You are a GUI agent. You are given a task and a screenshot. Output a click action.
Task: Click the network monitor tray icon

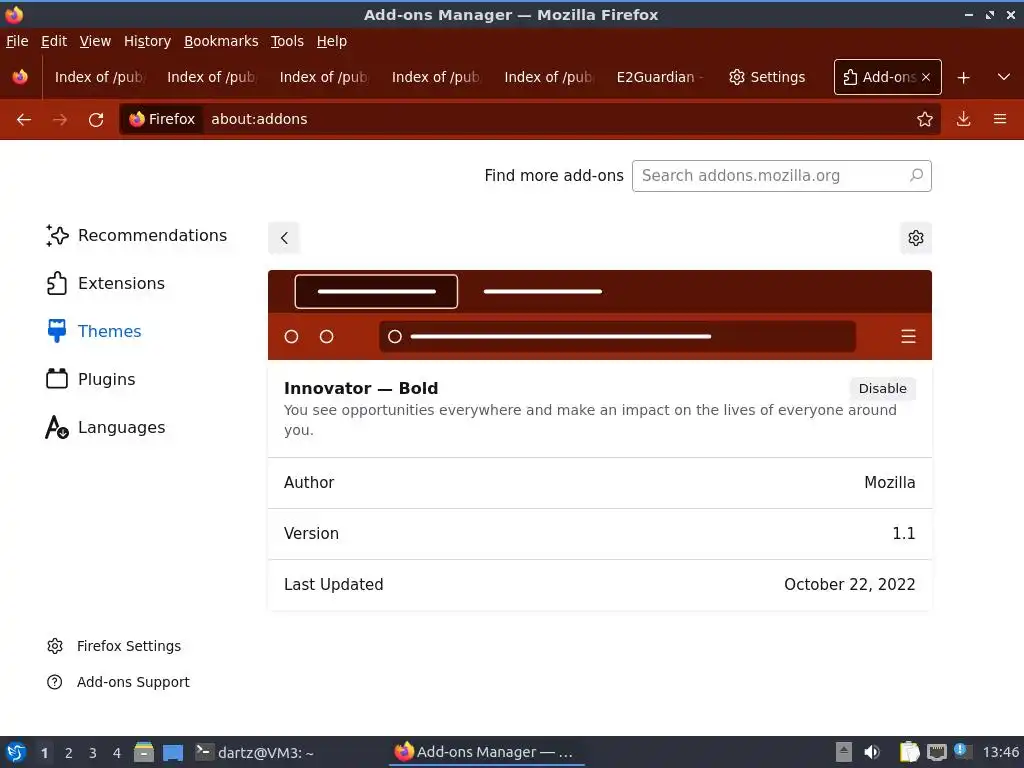936,752
